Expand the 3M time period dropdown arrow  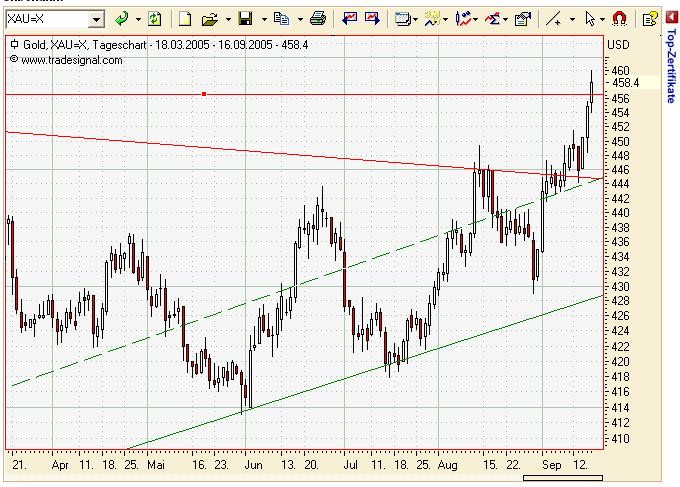(445, 20)
